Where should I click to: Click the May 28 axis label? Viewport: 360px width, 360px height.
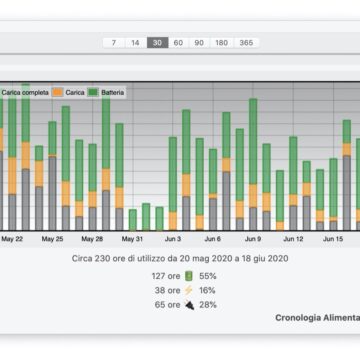[x=92, y=239]
